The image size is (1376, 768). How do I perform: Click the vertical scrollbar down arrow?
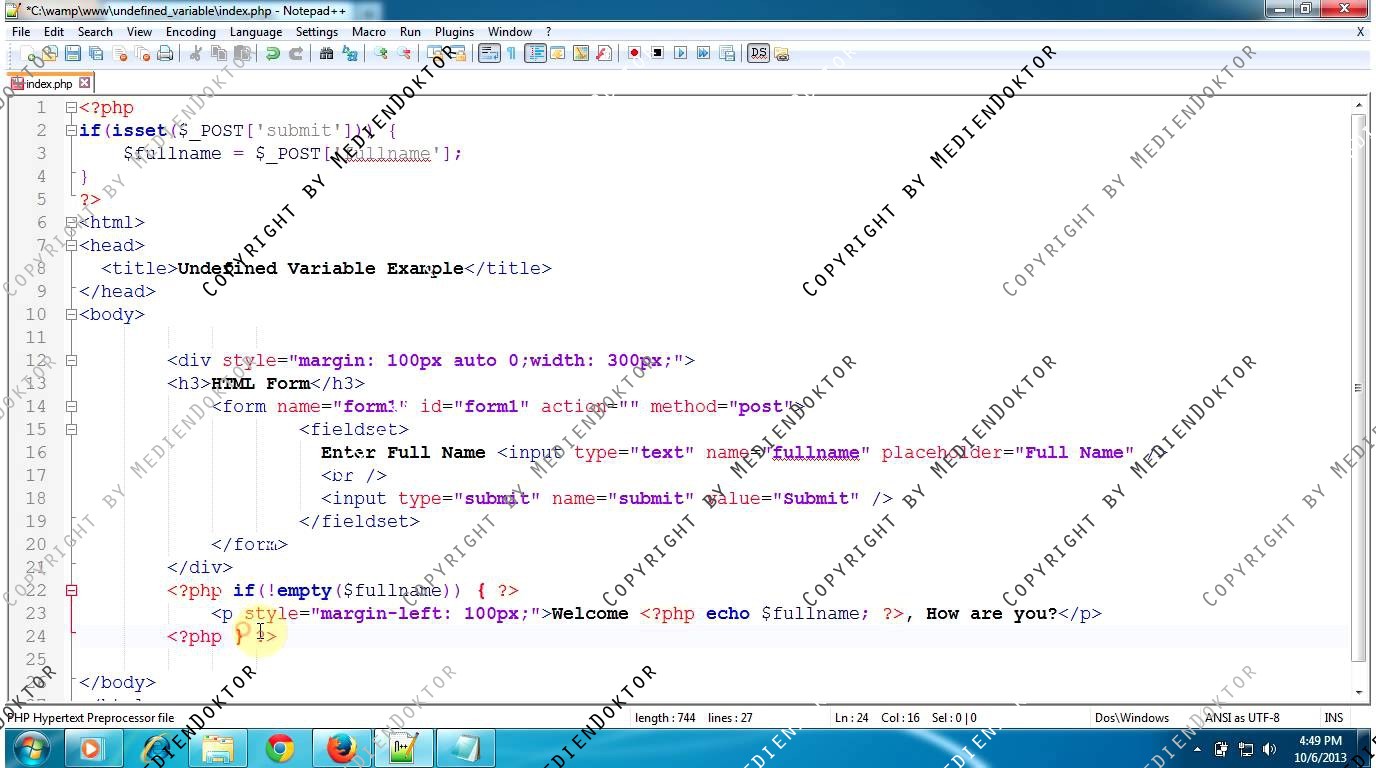point(1358,692)
